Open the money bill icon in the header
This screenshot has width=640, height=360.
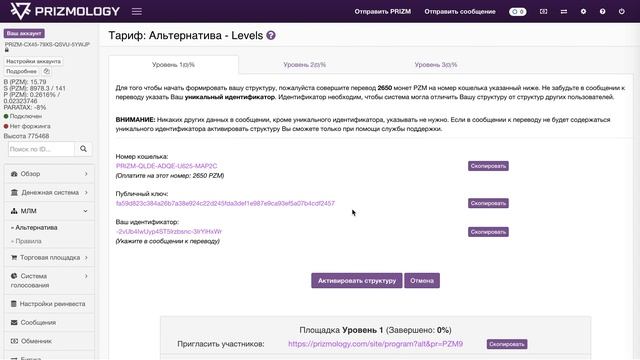click(x=543, y=11)
